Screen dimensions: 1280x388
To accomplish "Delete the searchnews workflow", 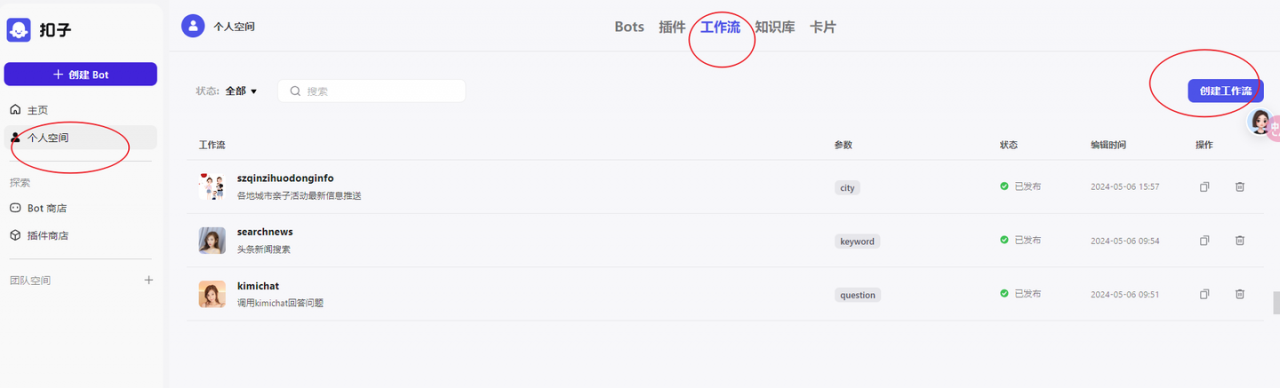I will point(1240,240).
